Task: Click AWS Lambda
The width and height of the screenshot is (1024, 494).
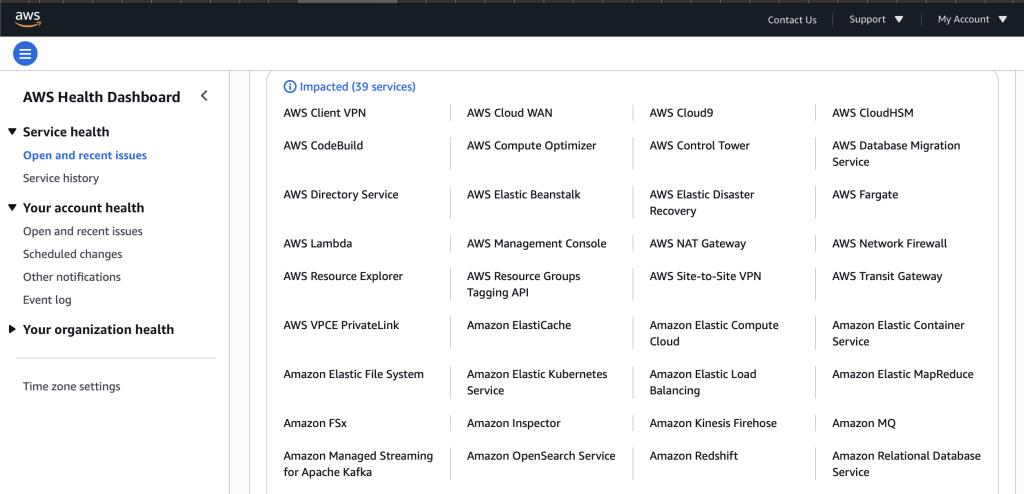Action: tap(317, 244)
